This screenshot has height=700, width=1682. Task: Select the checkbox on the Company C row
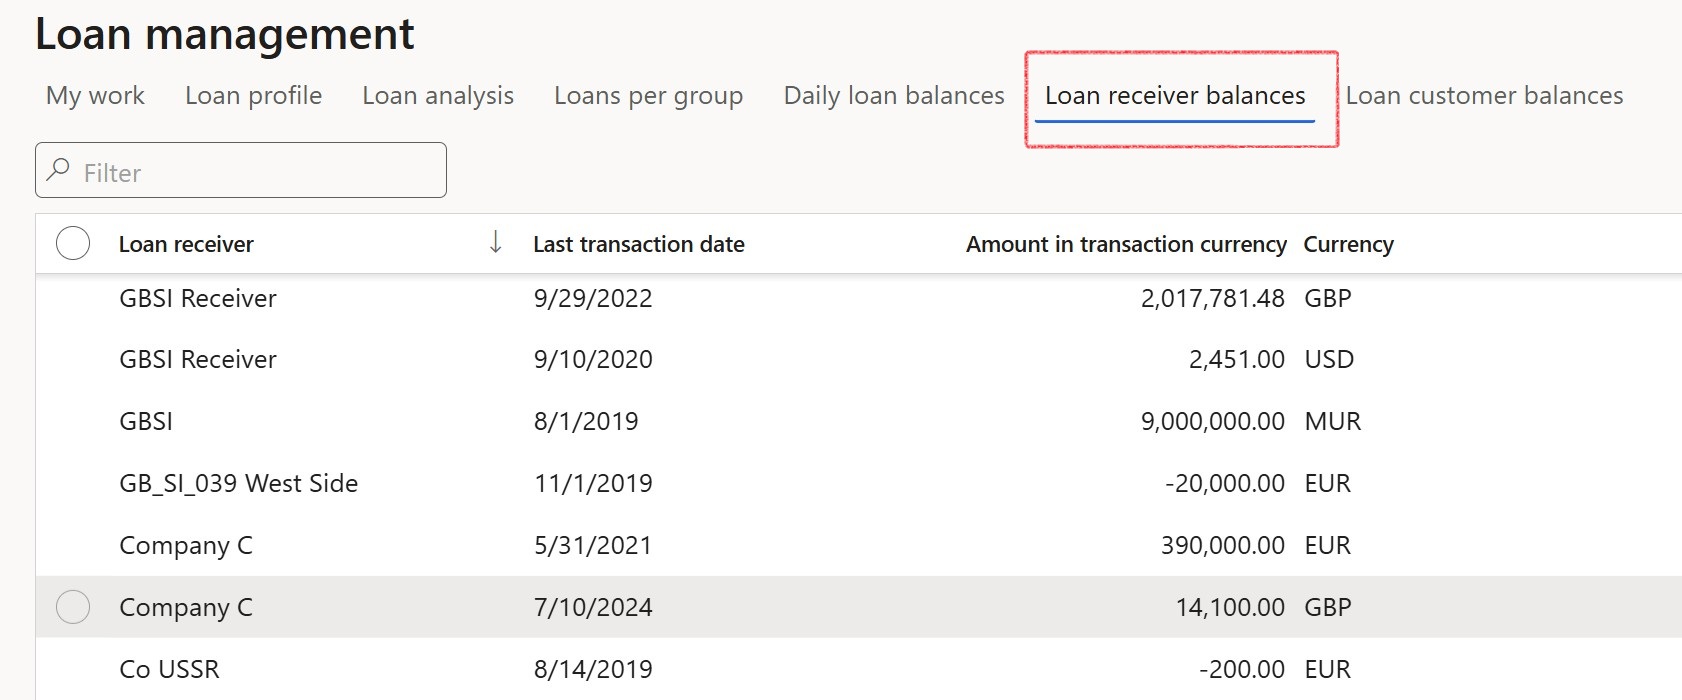pos(72,606)
